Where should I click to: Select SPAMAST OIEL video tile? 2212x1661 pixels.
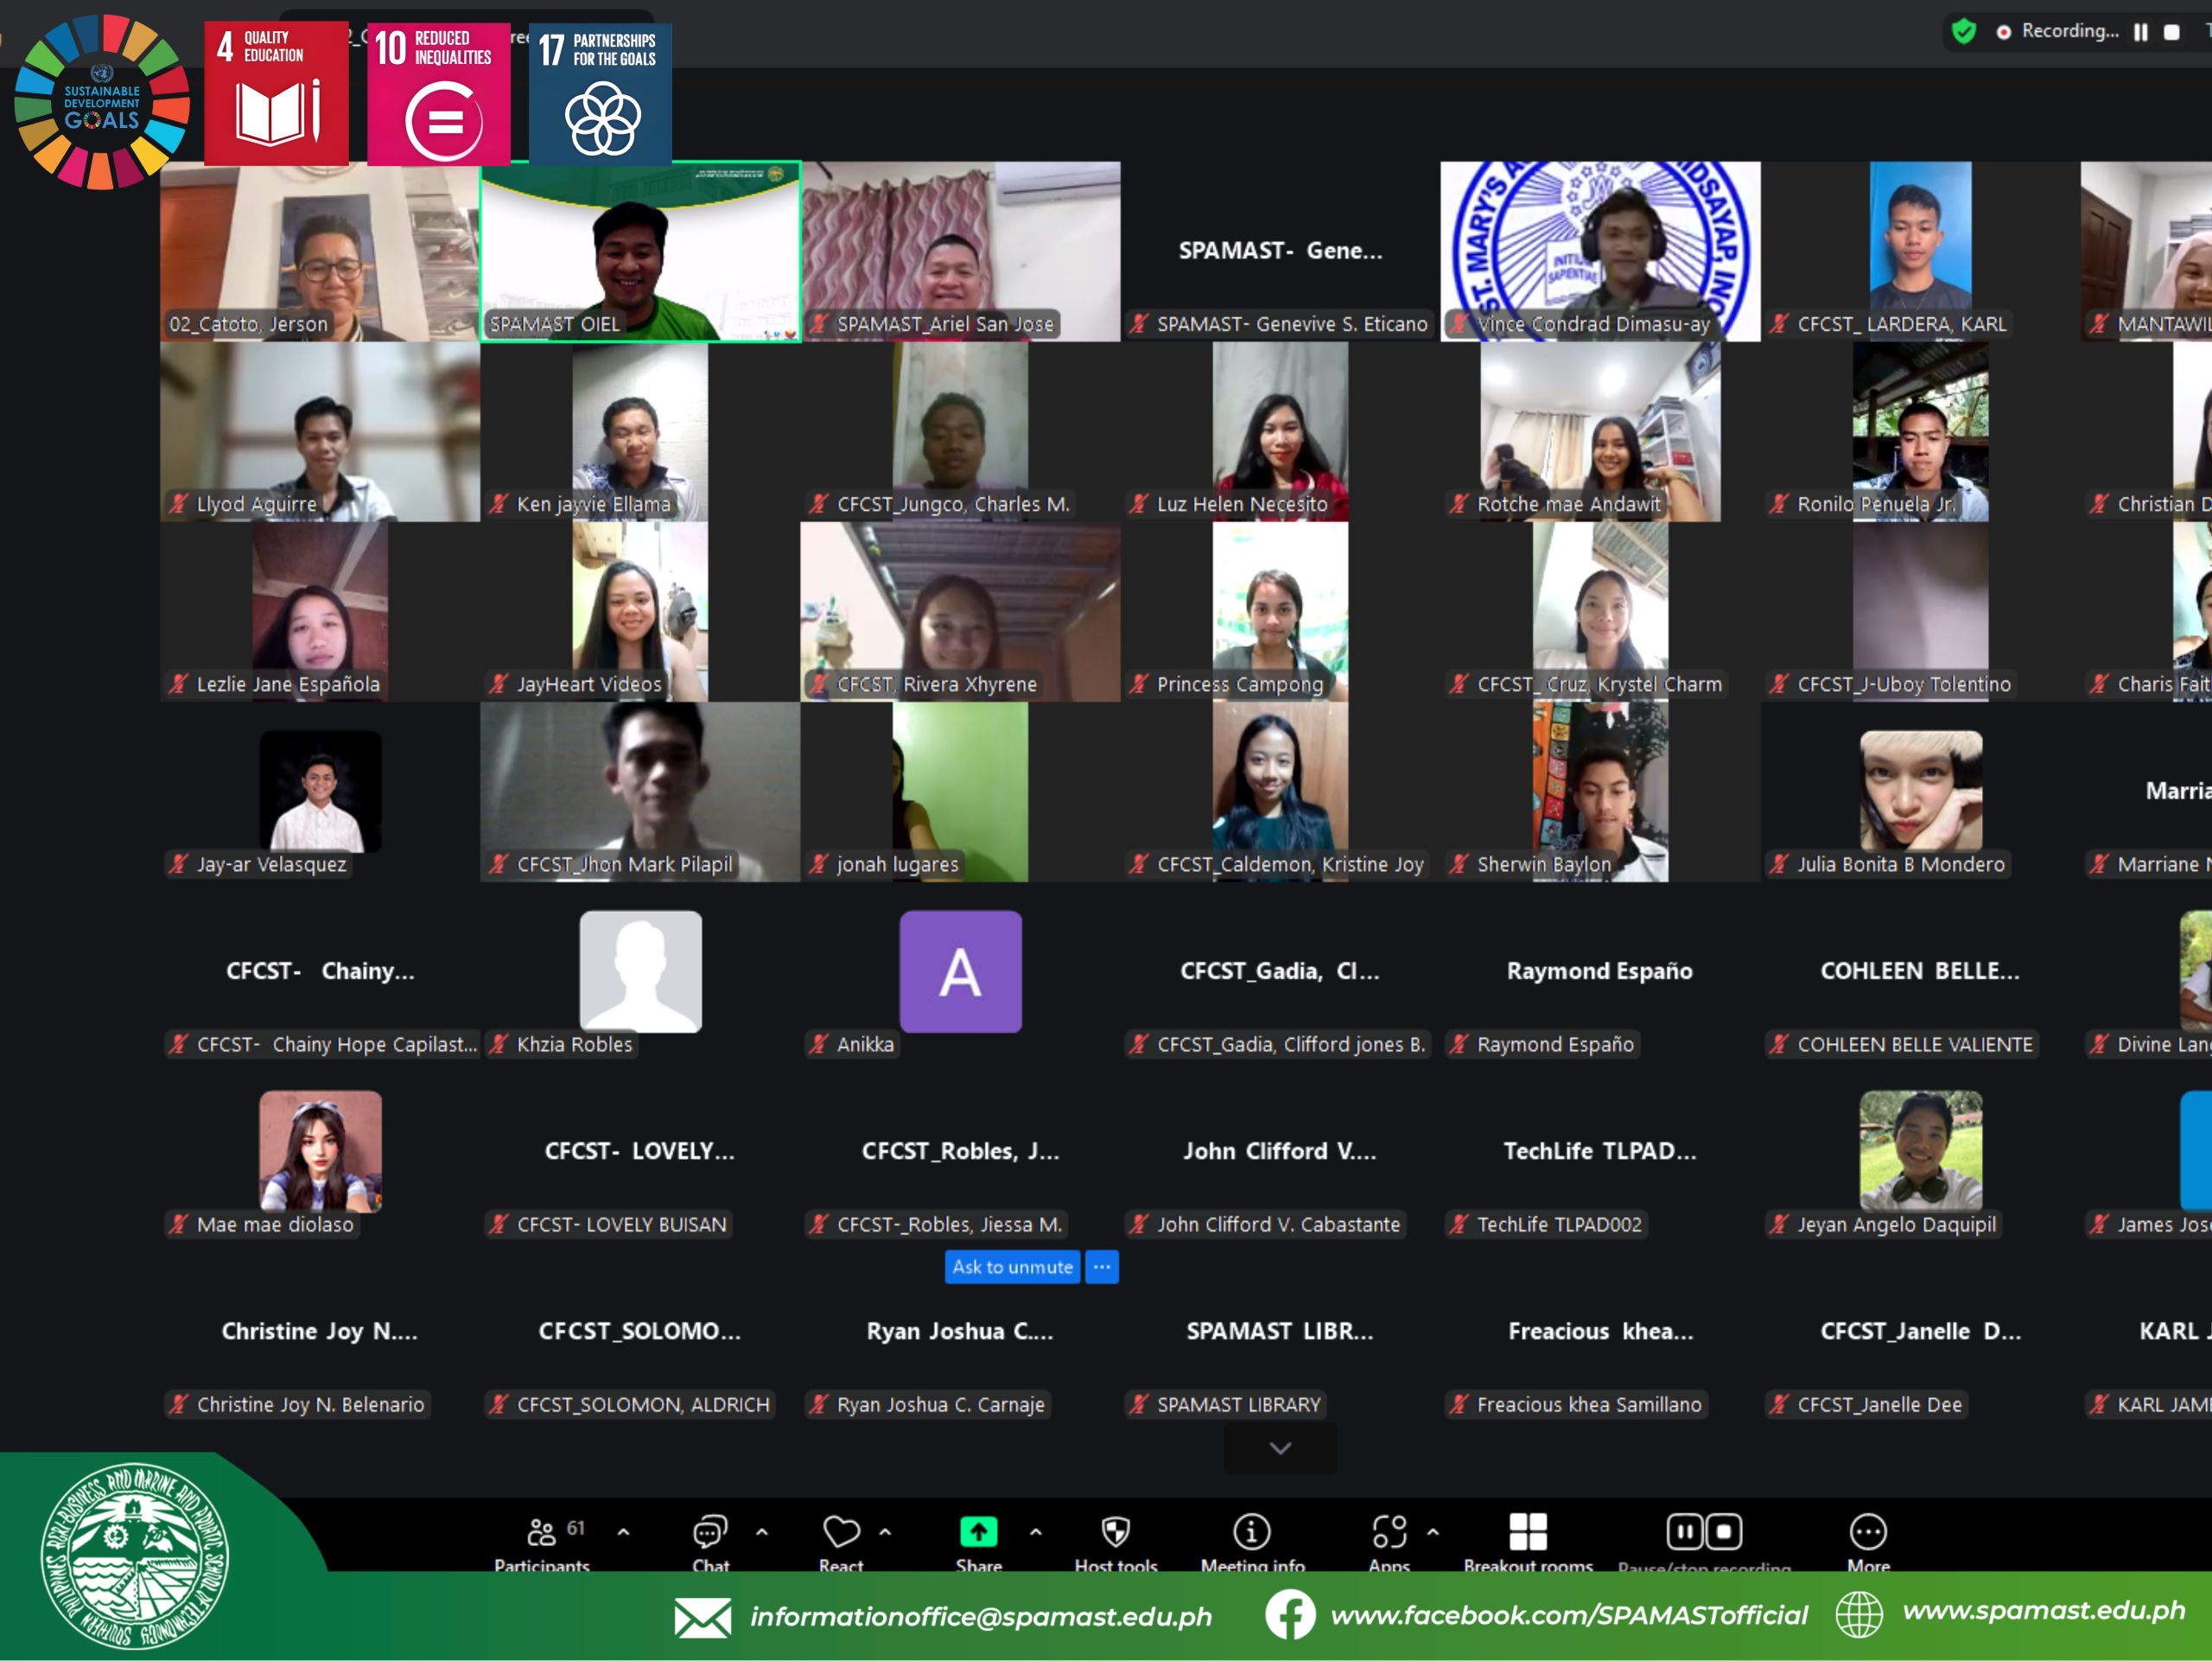pos(640,251)
